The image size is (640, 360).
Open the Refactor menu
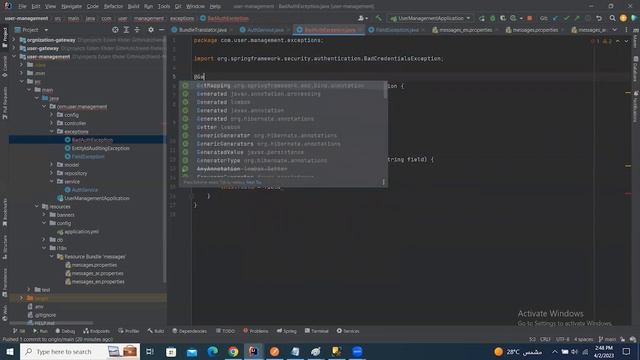[113, 6]
